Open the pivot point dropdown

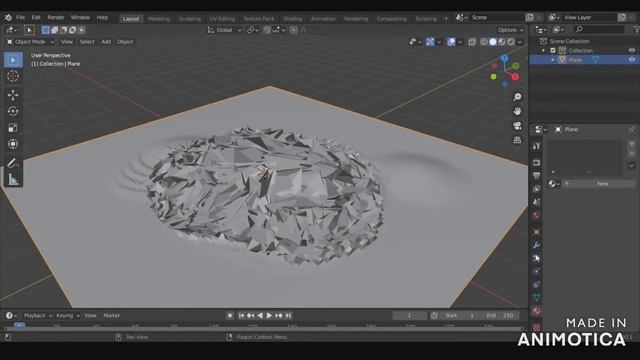pos(253,30)
